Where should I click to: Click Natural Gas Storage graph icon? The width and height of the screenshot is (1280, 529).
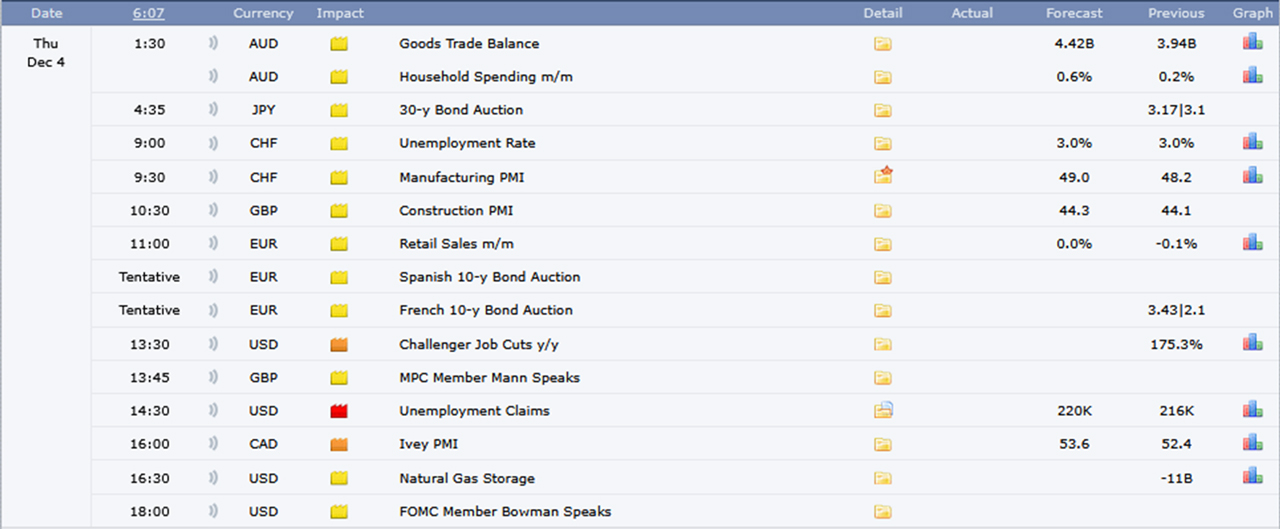point(1252,477)
